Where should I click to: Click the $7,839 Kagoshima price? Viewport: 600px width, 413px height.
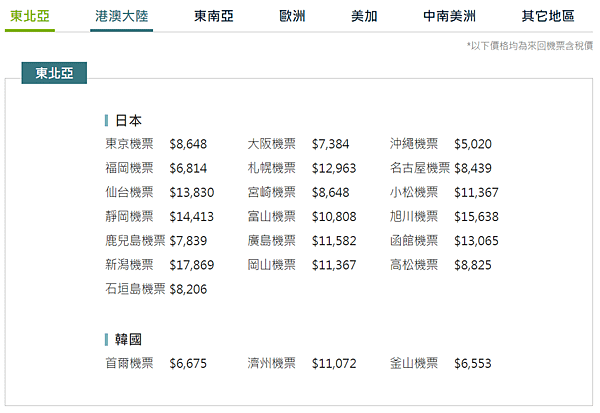pyautogui.click(x=188, y=241)
